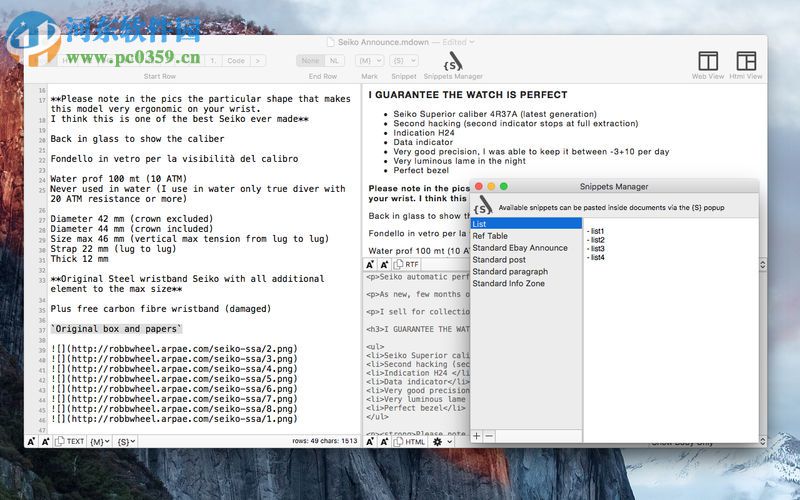The height and width of the screenshot is (500, 800).
Task: Click the '- list4' line in the snippet content
Action: pyautogui.click(x=595, y=257)
